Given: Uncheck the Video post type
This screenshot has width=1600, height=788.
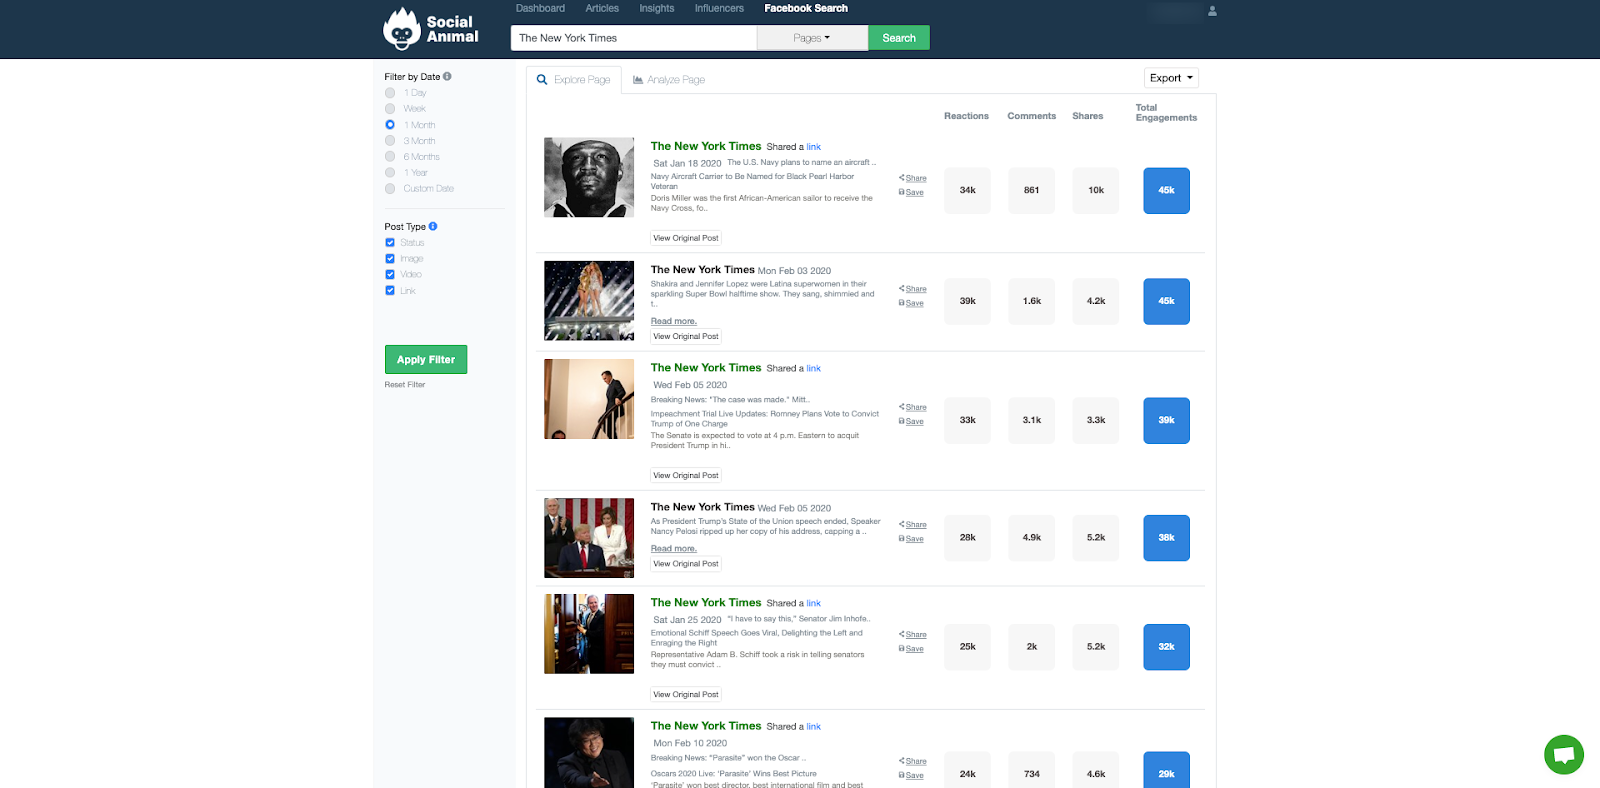Looking at the screenshot, I should coord(390,275).
